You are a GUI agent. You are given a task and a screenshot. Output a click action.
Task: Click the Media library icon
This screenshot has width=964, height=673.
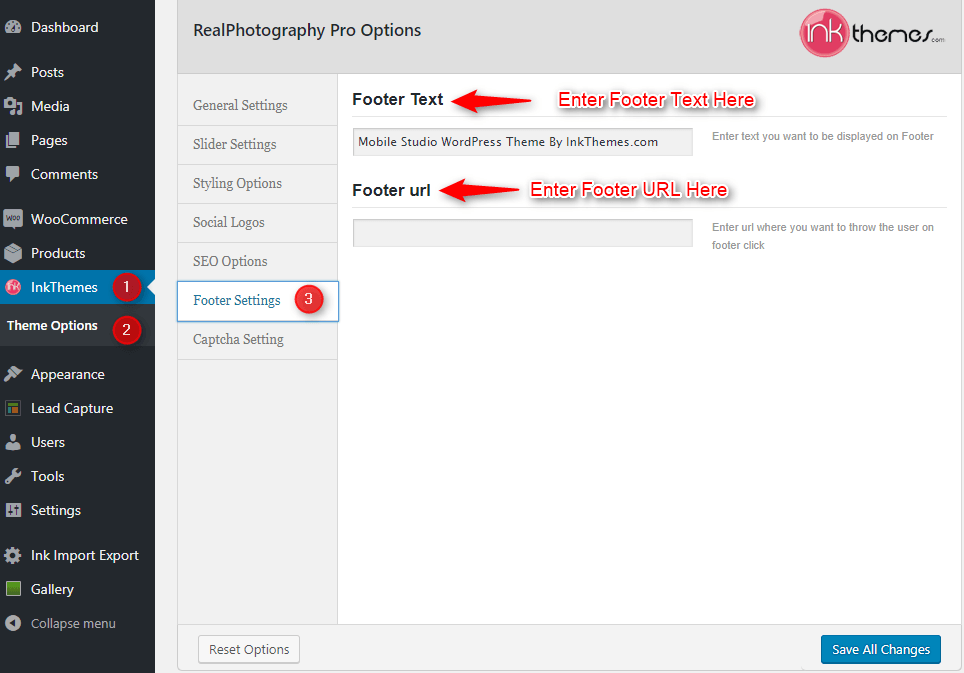click(13, 106)
